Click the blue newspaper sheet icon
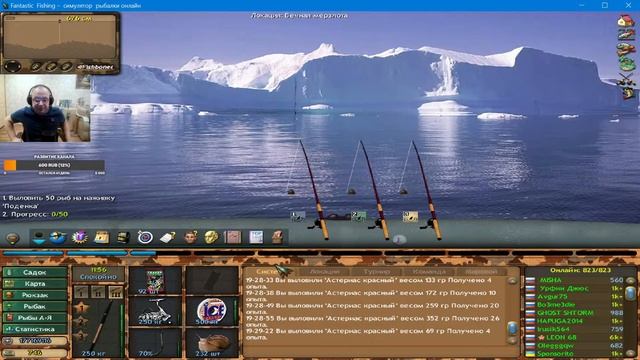640x360 pixels. click(256, 237)
